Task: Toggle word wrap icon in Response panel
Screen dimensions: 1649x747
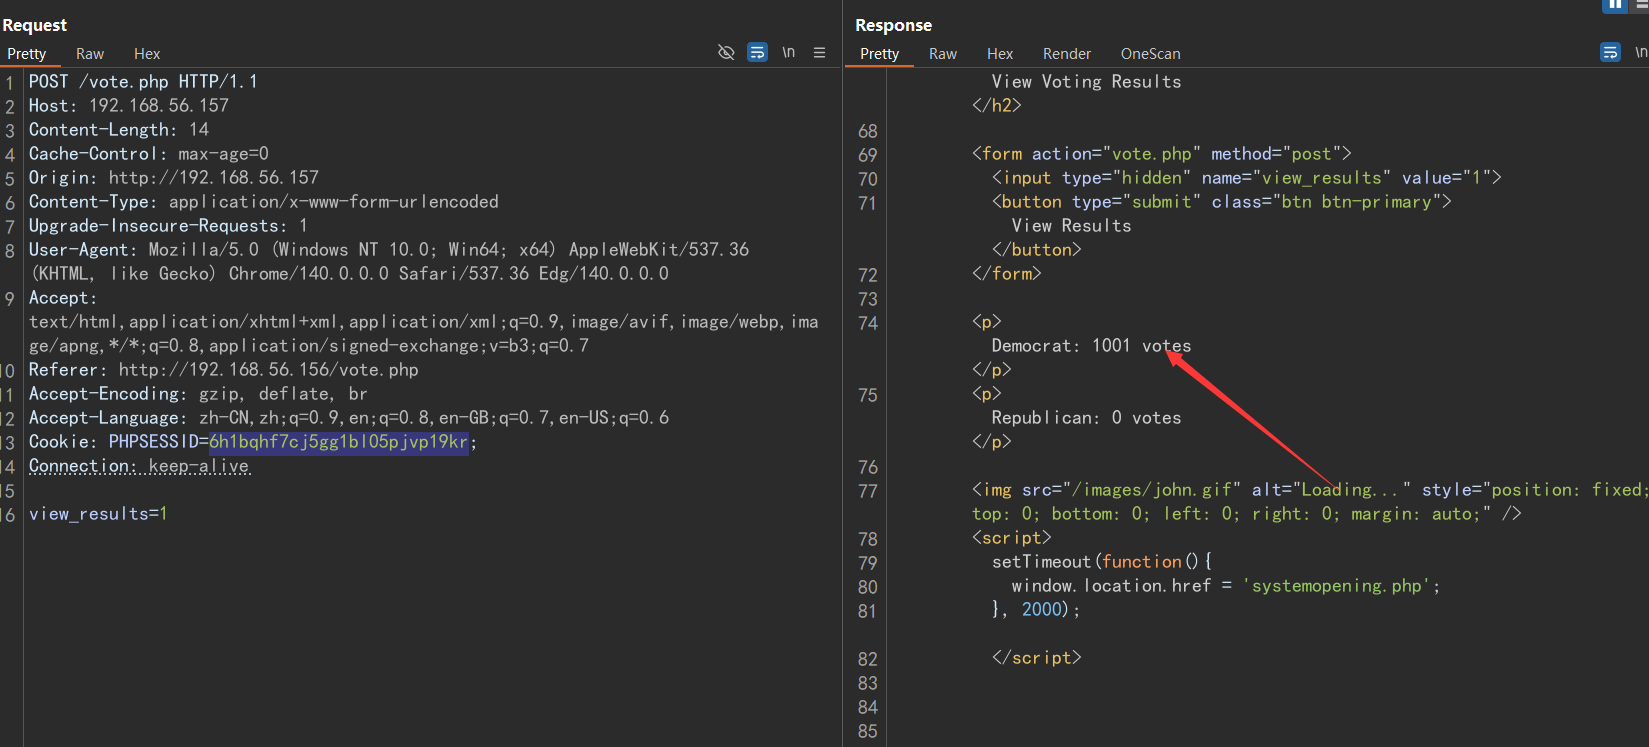Action: (x=1610, y=52)
